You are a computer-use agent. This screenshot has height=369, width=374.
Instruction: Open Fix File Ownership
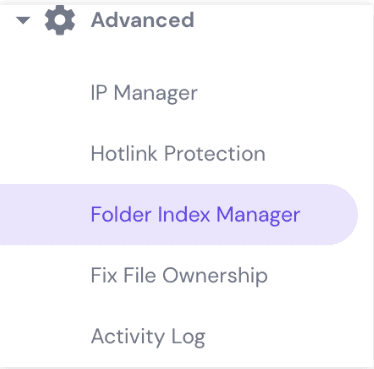(179, 275)
